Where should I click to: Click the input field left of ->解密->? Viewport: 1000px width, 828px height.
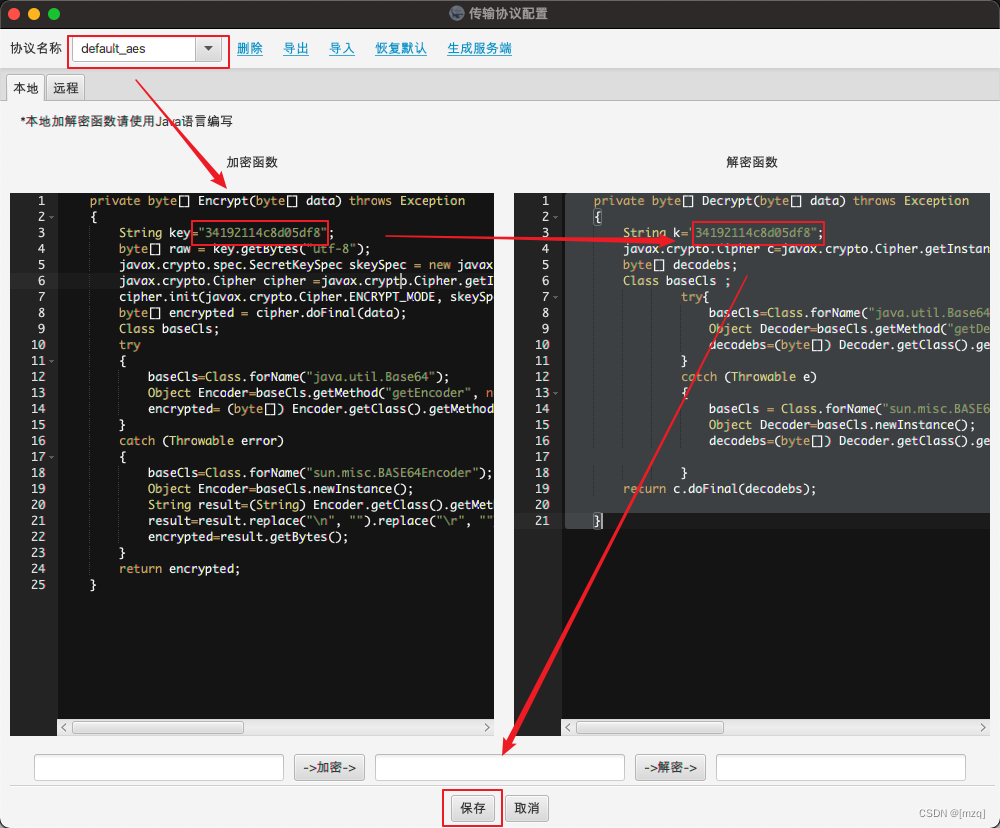tap(500, 767)
